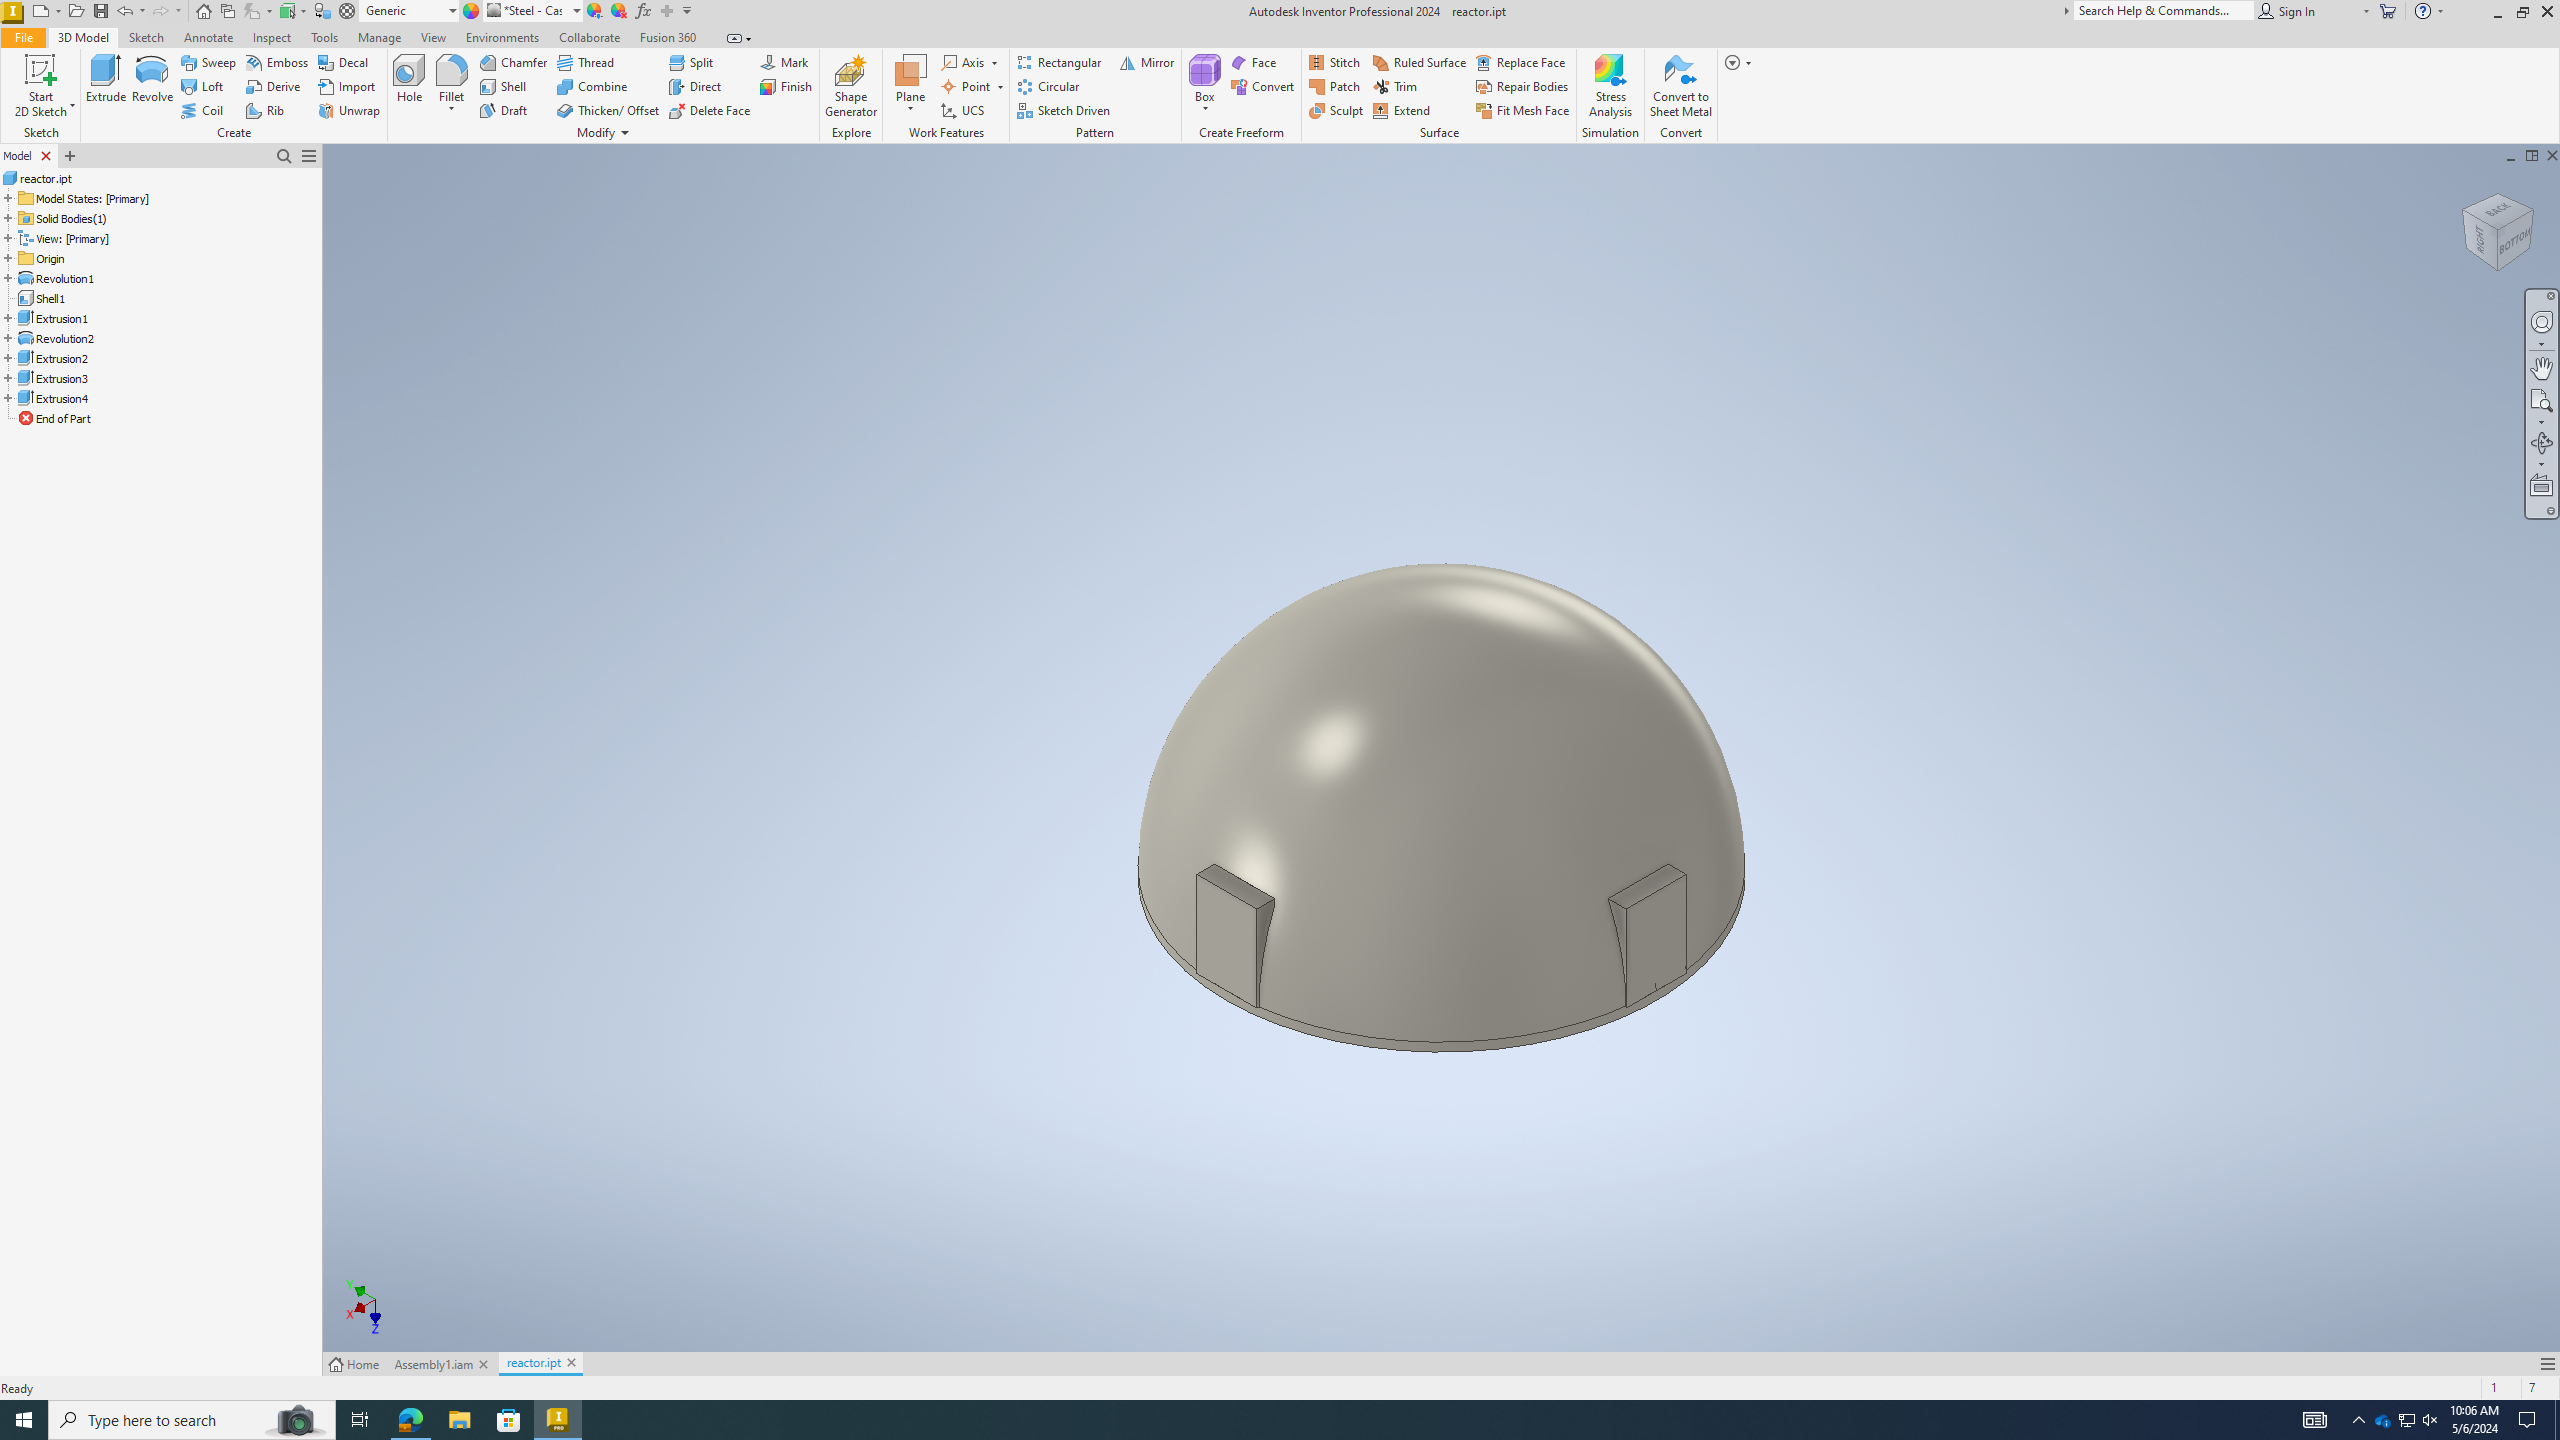Select the Revolve tool
The height and width of the screenshot is (1440, 2560).
pyautogui.click(x=152, y=79)
